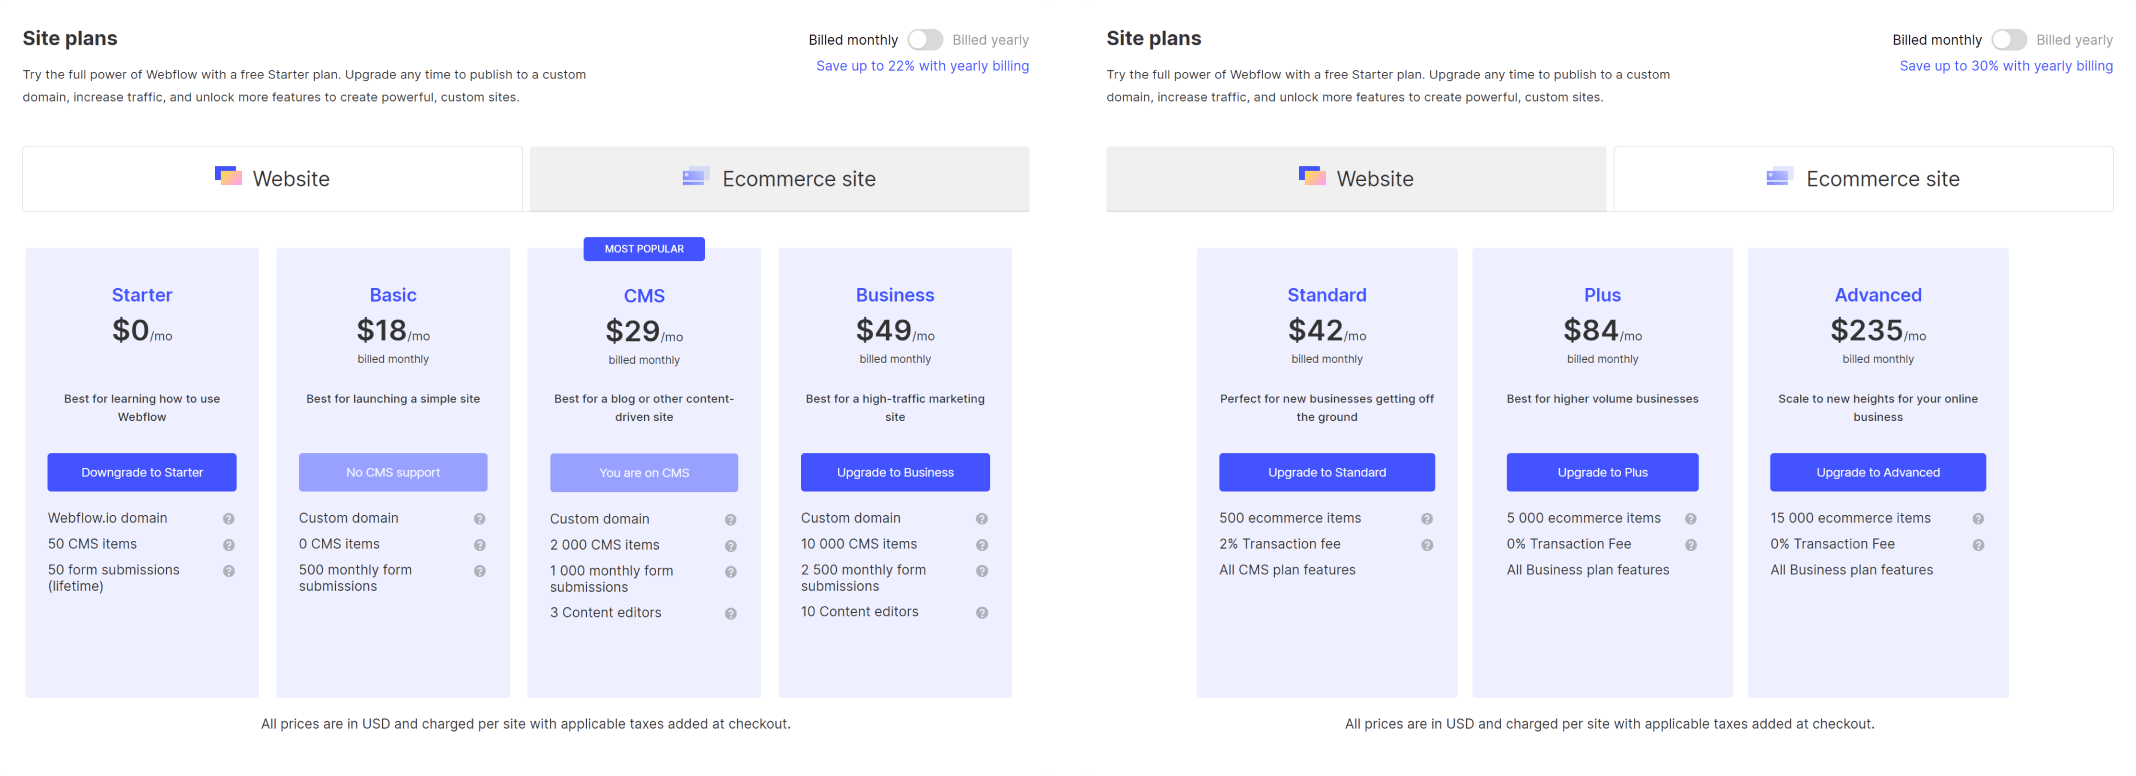
Task: Click the help icon beside 10 000 CMS items
Action: [981, 544]
